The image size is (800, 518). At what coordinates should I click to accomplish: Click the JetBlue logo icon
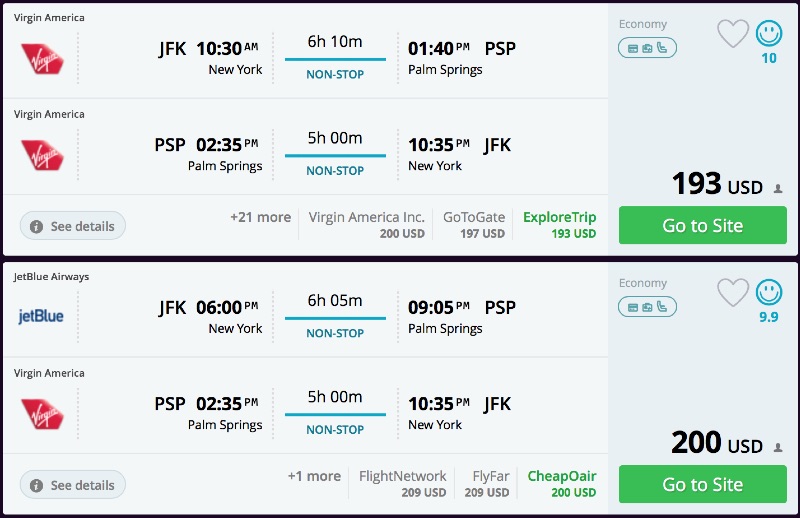pyautogui.click(x=41, y=317)
